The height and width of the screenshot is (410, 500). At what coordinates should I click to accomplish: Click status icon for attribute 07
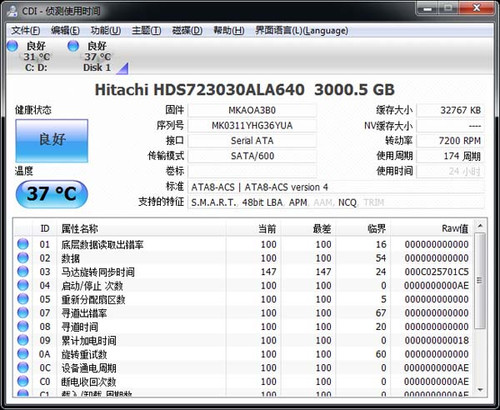click(x=23, y=312)
